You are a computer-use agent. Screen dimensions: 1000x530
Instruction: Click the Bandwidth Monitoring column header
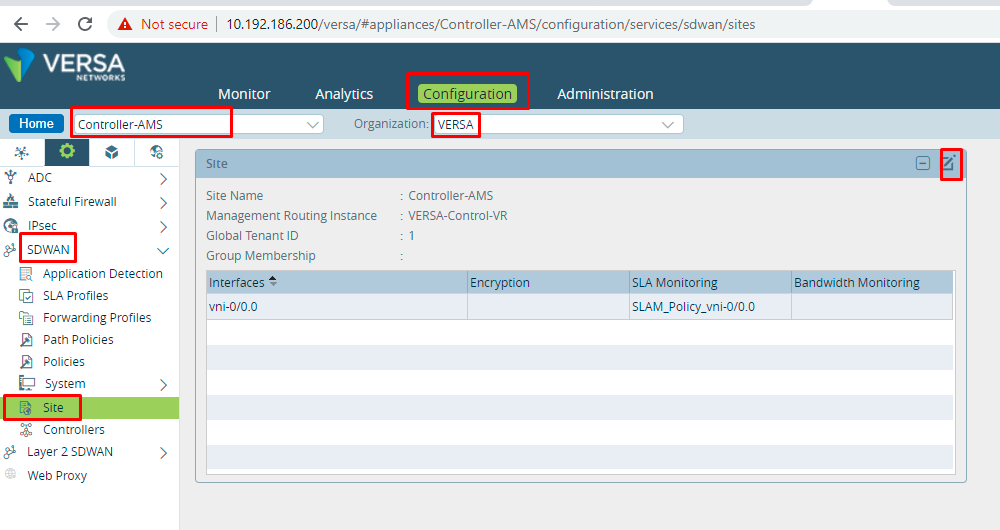[872, 282]
